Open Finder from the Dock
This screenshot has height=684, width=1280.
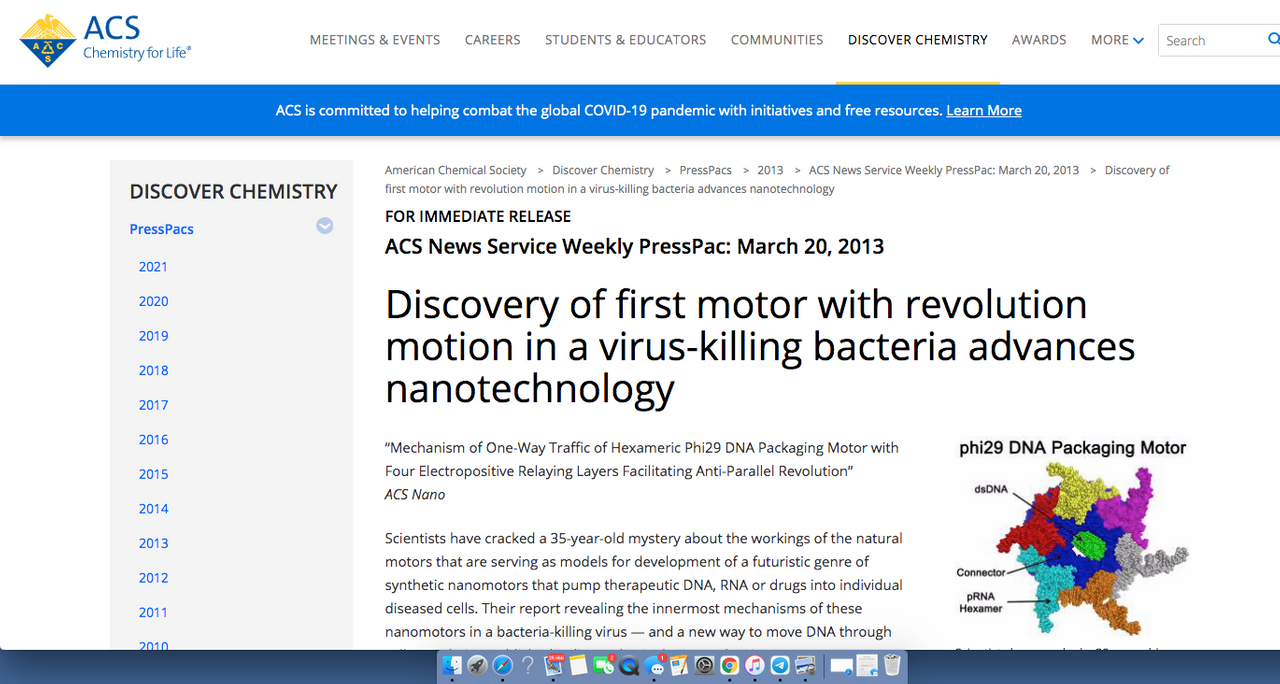pyautogui.click(x=452, y=665)
